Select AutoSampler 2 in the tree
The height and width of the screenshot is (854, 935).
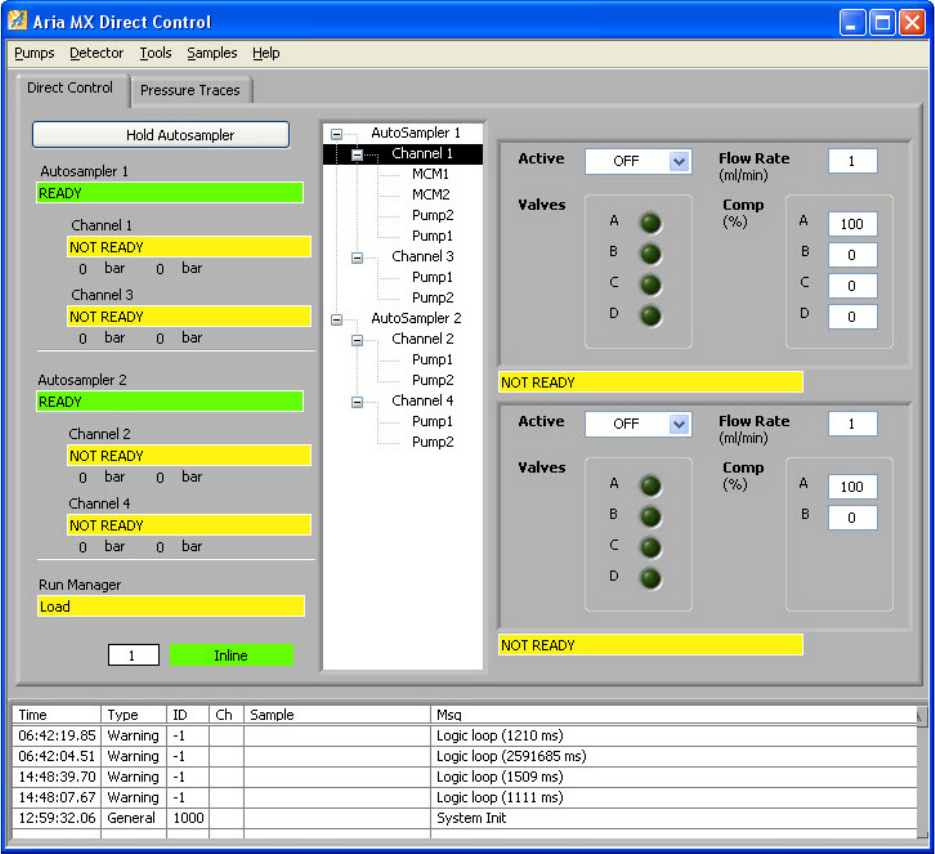416,318
